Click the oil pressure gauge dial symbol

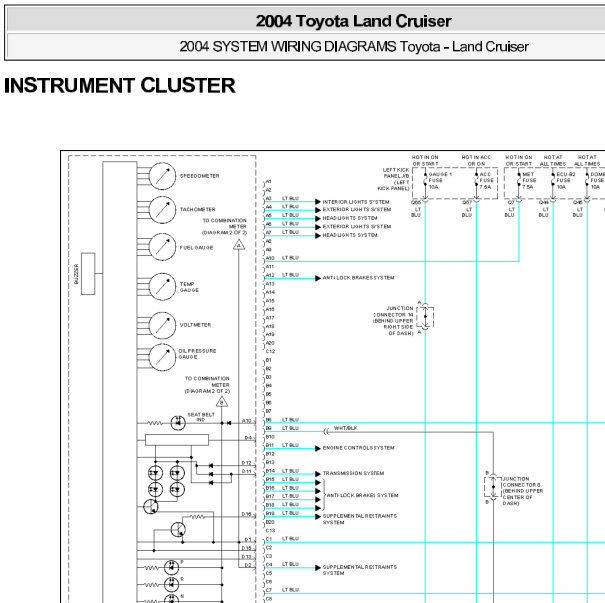click(162, 357)
